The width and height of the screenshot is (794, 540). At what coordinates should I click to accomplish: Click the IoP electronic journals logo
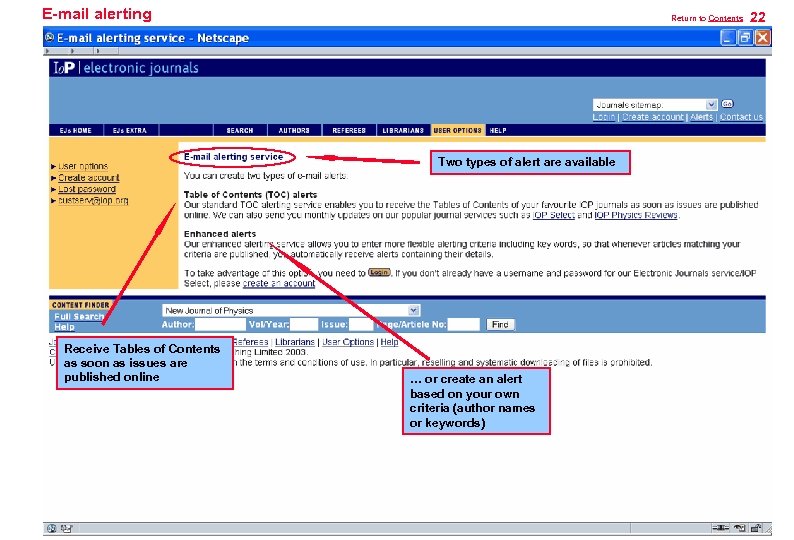pyautogui.click(x=126, y=68)
